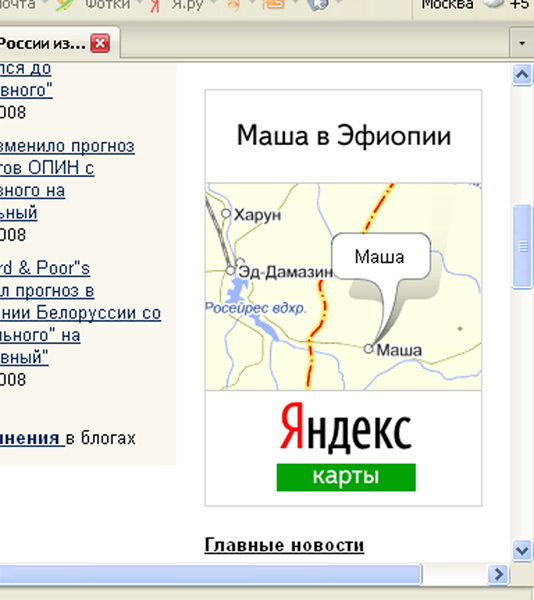Click the green "карты" button
534x600 pixels.
tap(346, 477)
